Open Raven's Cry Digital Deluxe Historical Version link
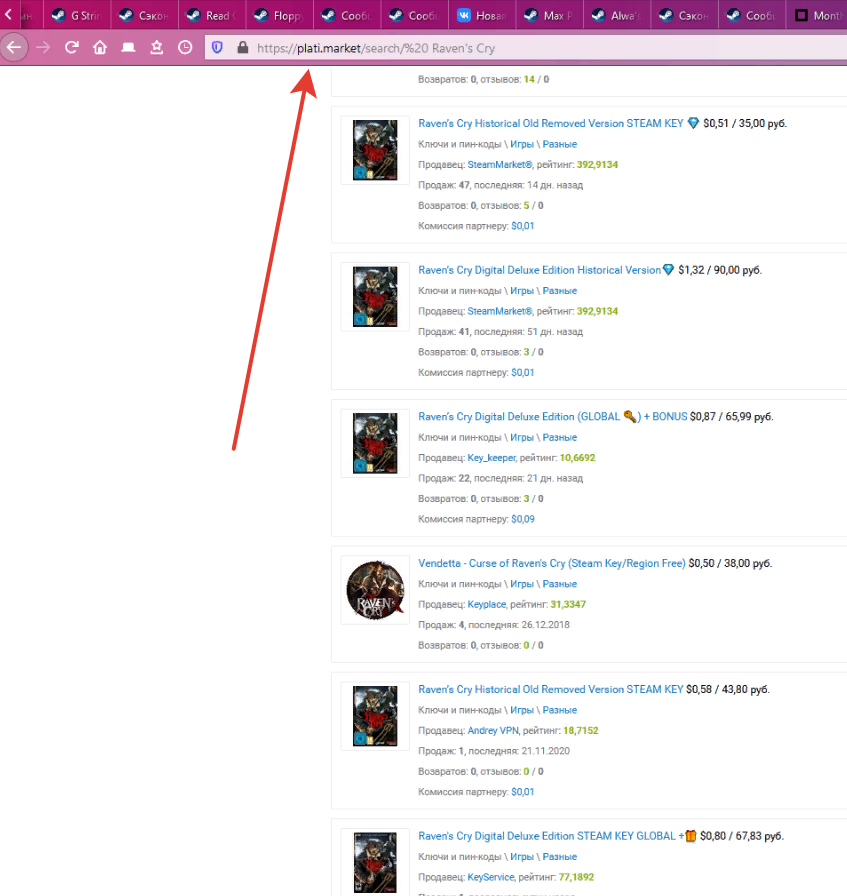This screenshot has height=896, width=847. pos(540,270)
